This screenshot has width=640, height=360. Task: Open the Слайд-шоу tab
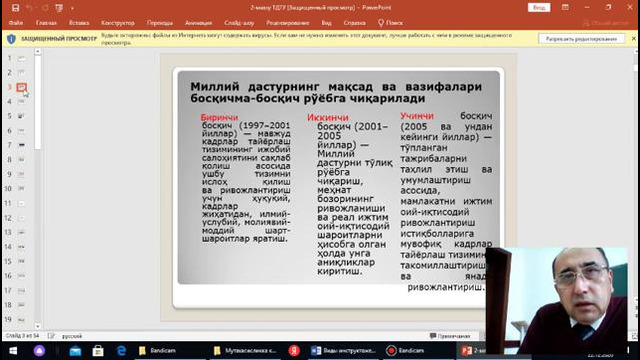pos(239,23)
